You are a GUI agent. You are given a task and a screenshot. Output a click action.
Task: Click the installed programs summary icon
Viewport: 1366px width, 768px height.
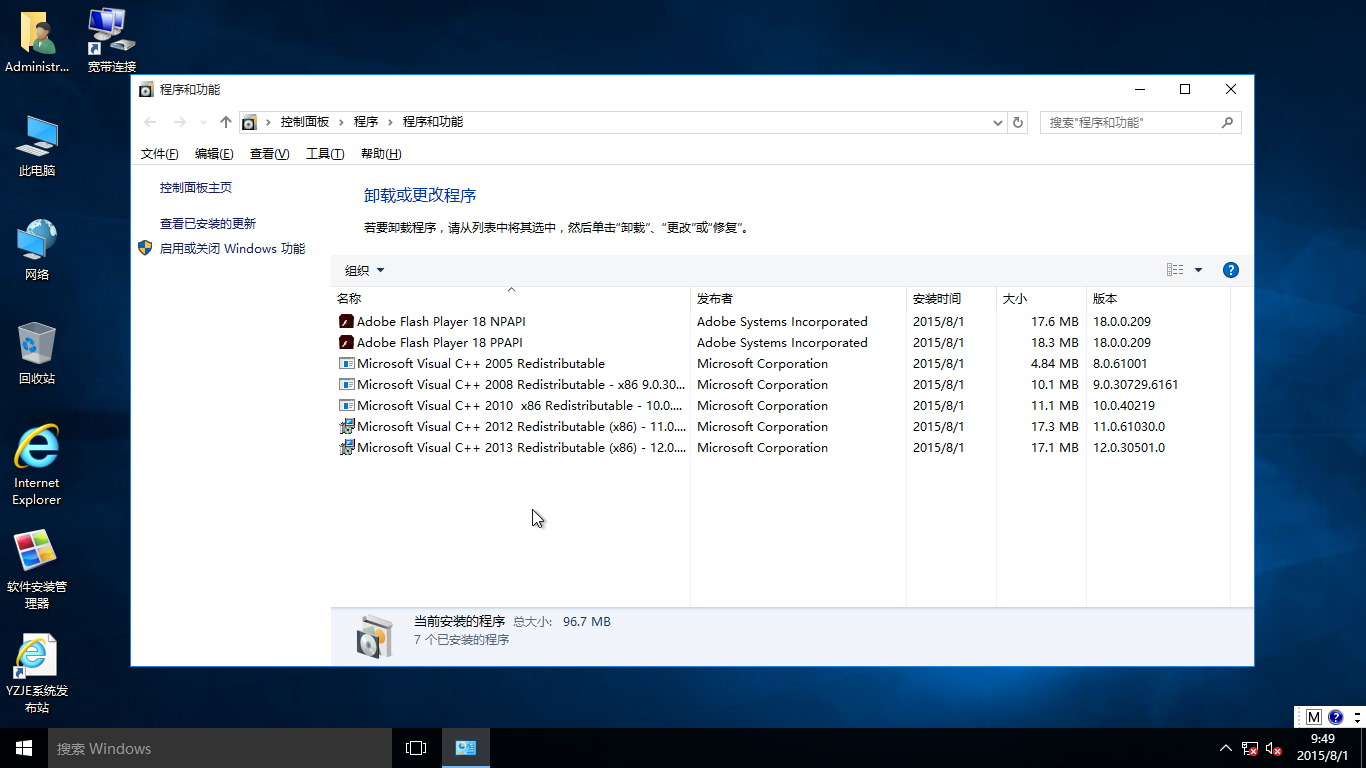point(375,635)
